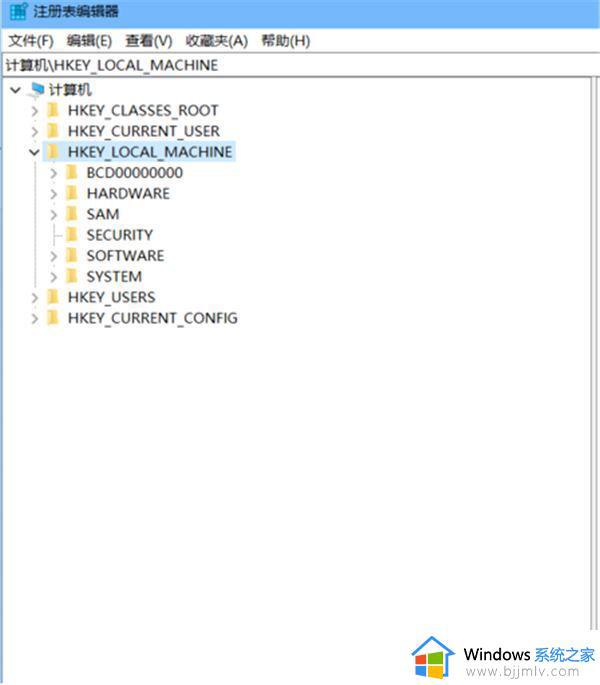The width and height of the screenshot is (600, 685).
Task: Expand HKEY_CURRENT_USER chevron
Action: tap(35, 131)
